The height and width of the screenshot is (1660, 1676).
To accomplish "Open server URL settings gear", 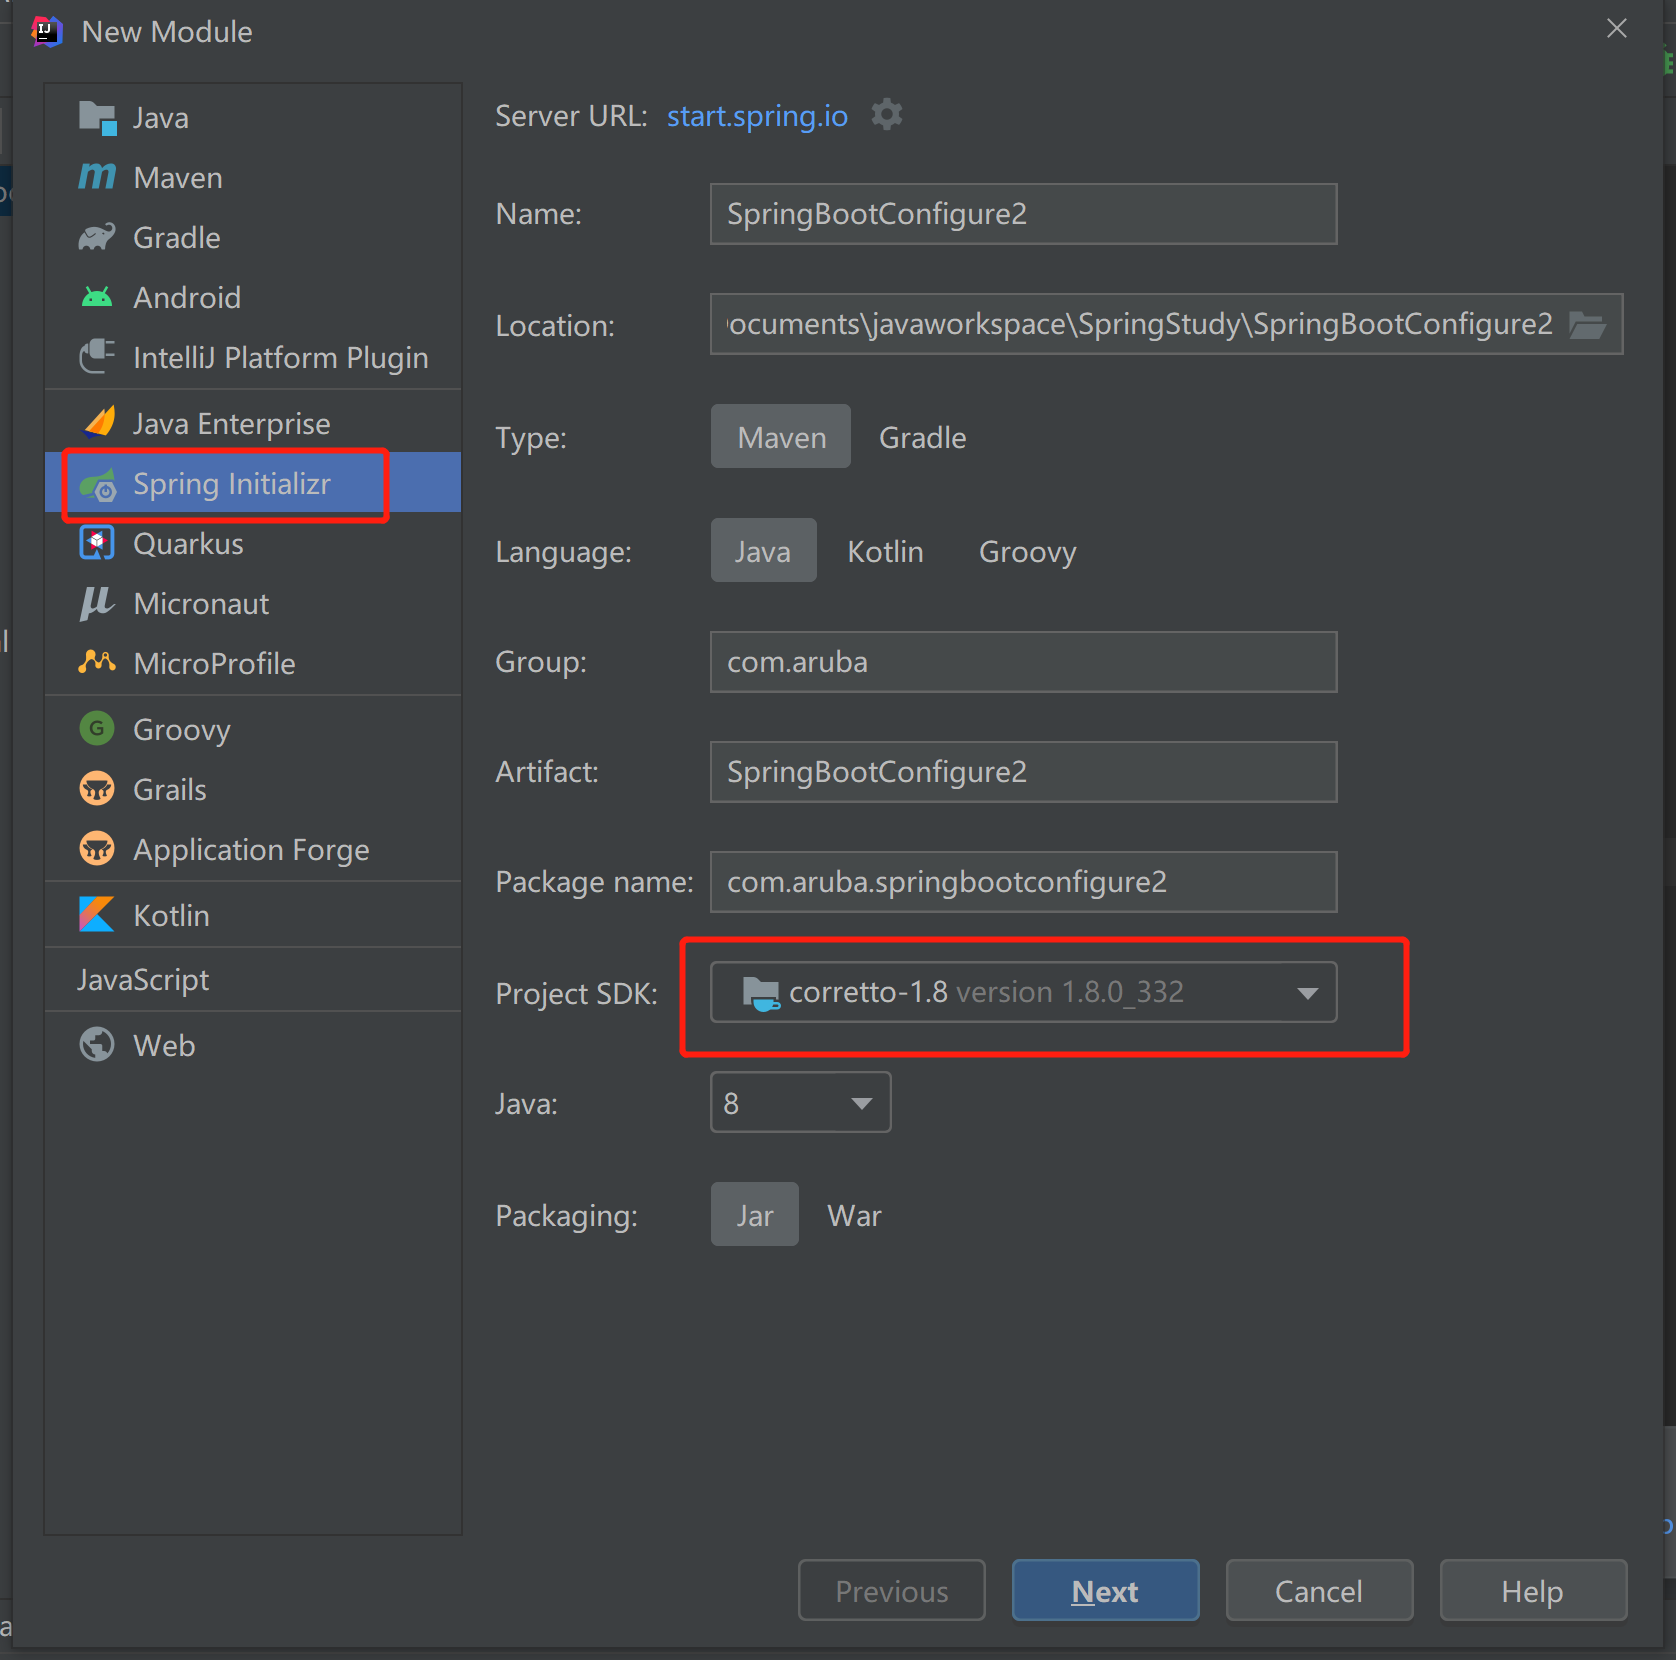I will (x=887, y=115).
